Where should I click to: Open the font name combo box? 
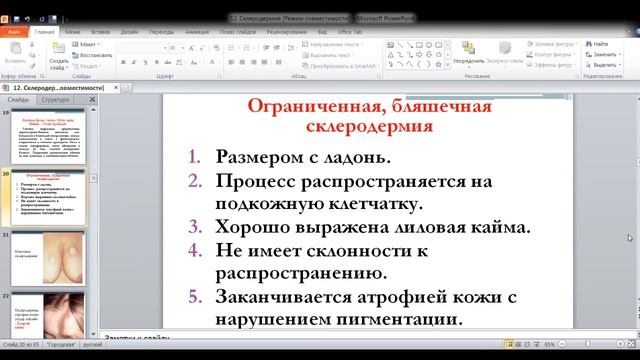142,48
